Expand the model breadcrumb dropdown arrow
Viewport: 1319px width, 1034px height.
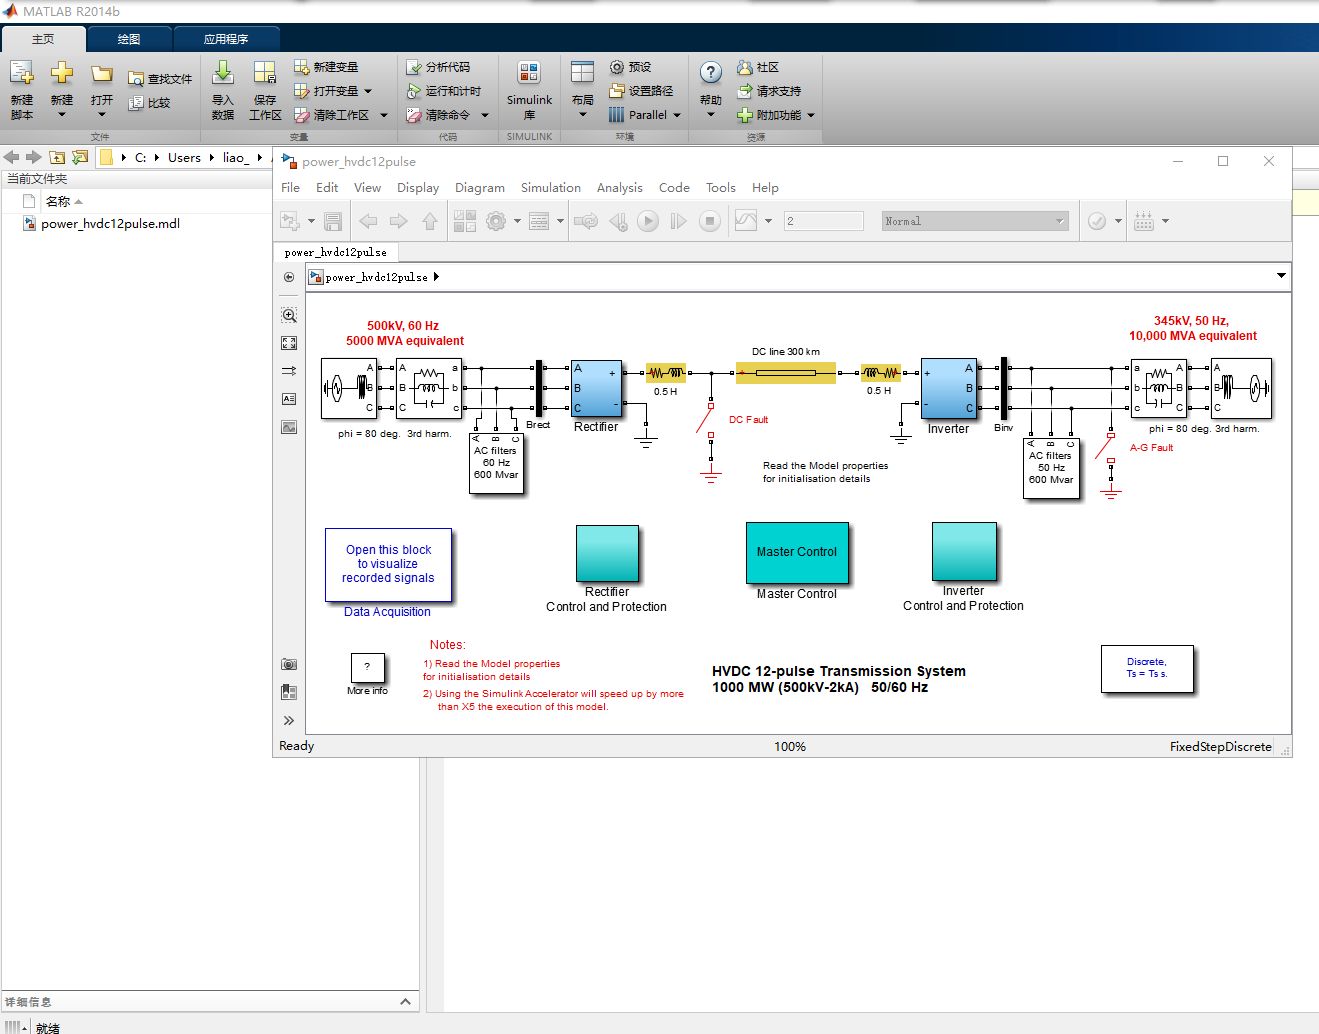[x=1281, y=276]
